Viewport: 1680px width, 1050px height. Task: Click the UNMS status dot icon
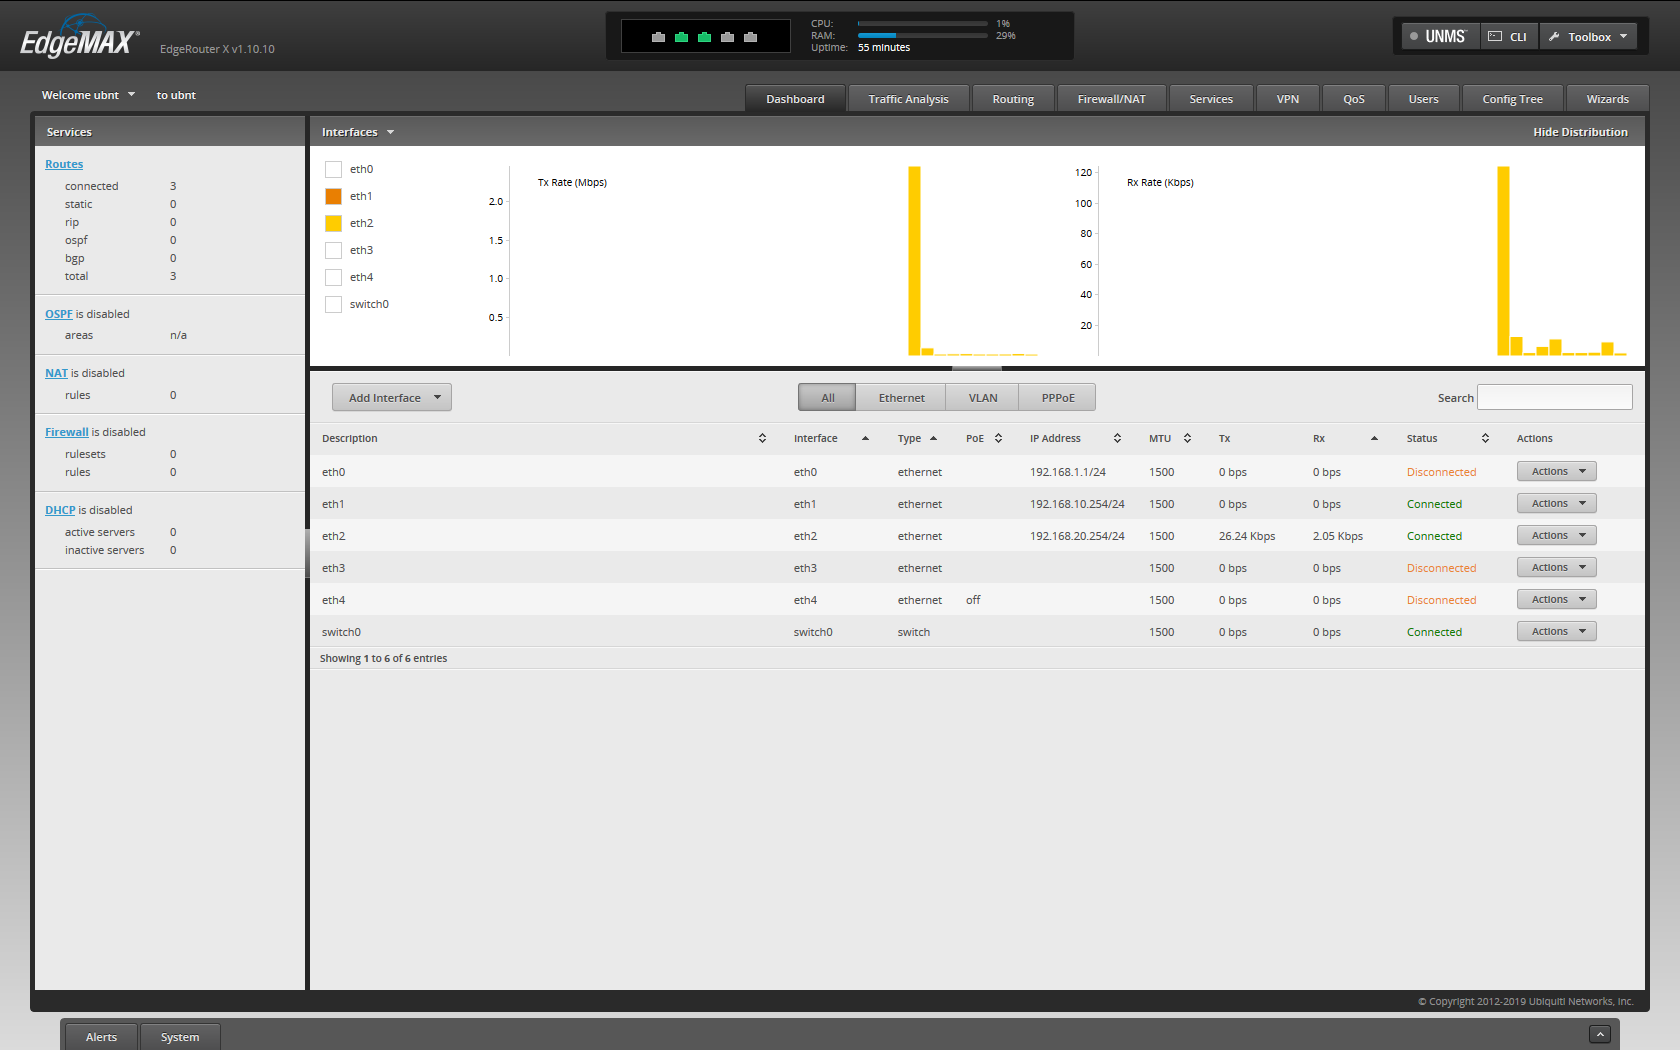coord(1414,36)
